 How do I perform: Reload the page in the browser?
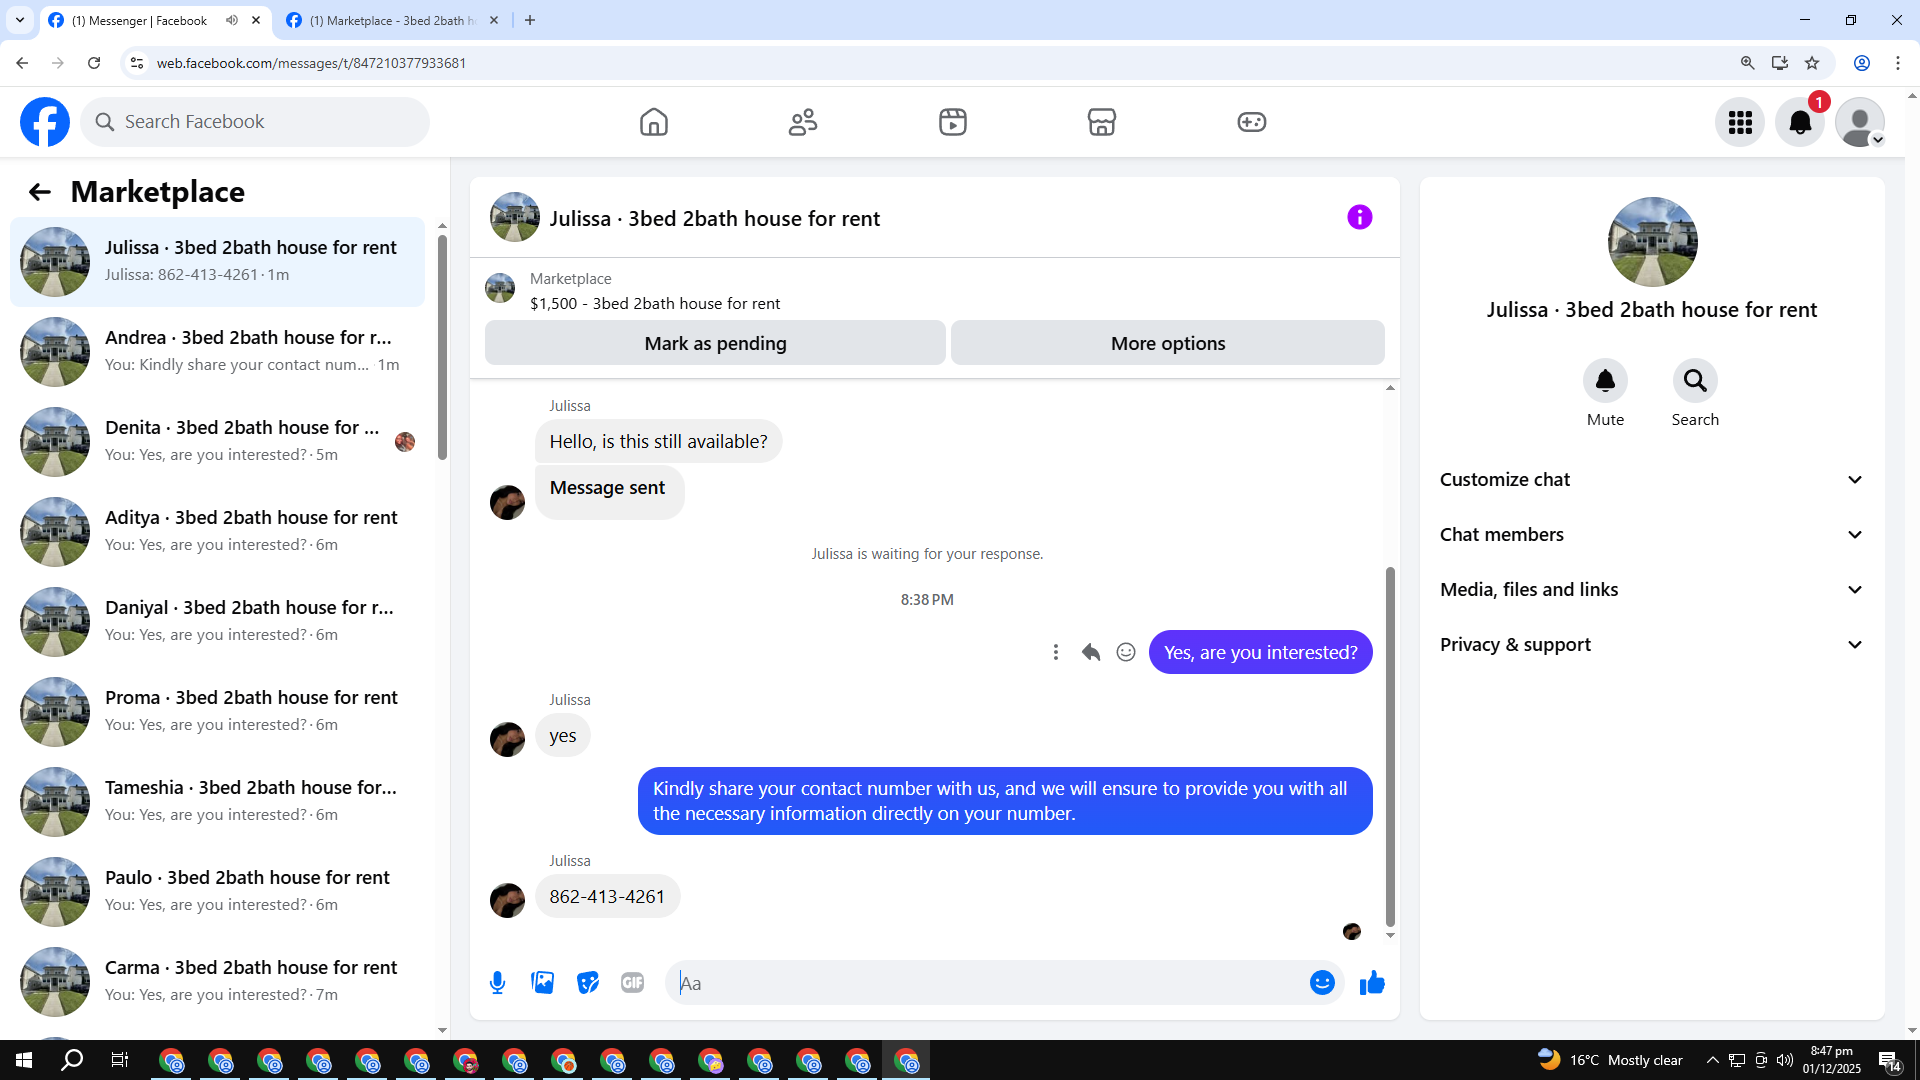(x=94, y=63)
